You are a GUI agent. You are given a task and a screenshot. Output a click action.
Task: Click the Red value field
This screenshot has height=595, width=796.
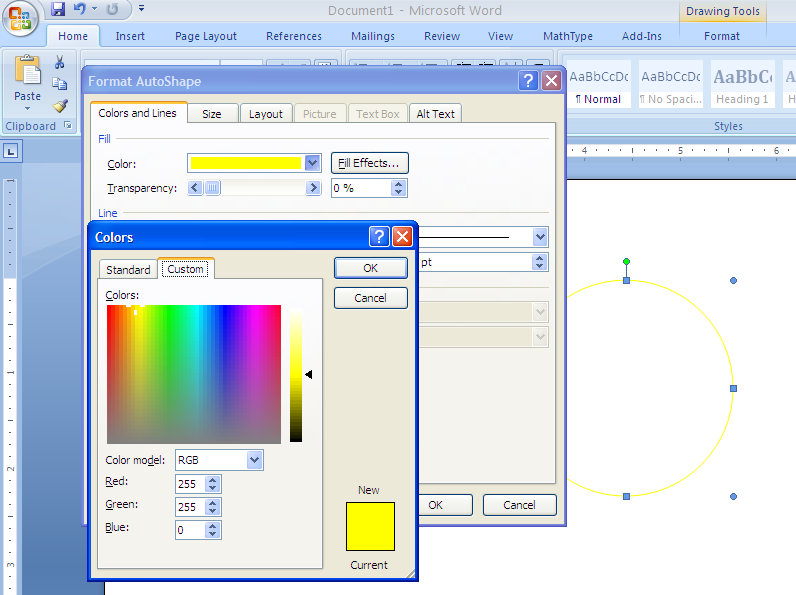[190, 484]
